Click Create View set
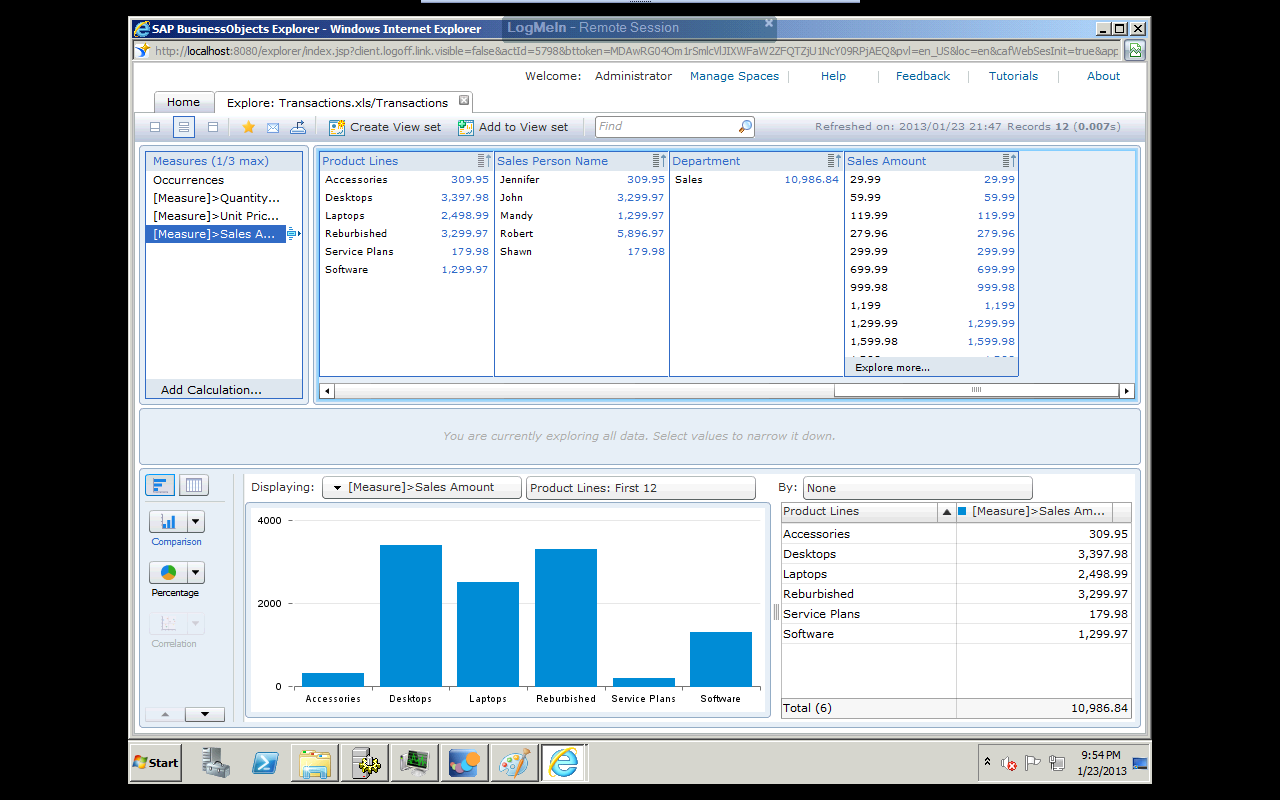 pos(385,127)
